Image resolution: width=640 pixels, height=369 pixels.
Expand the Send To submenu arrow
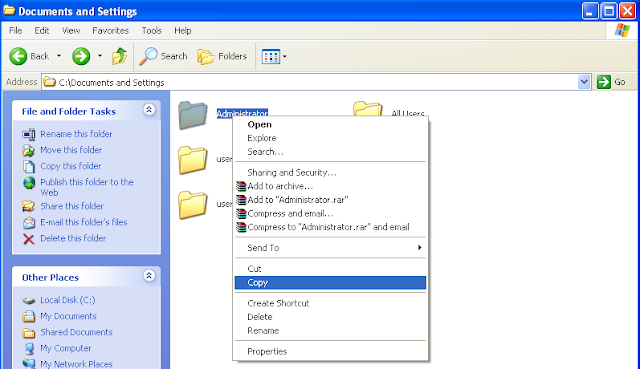click(419, 247)
